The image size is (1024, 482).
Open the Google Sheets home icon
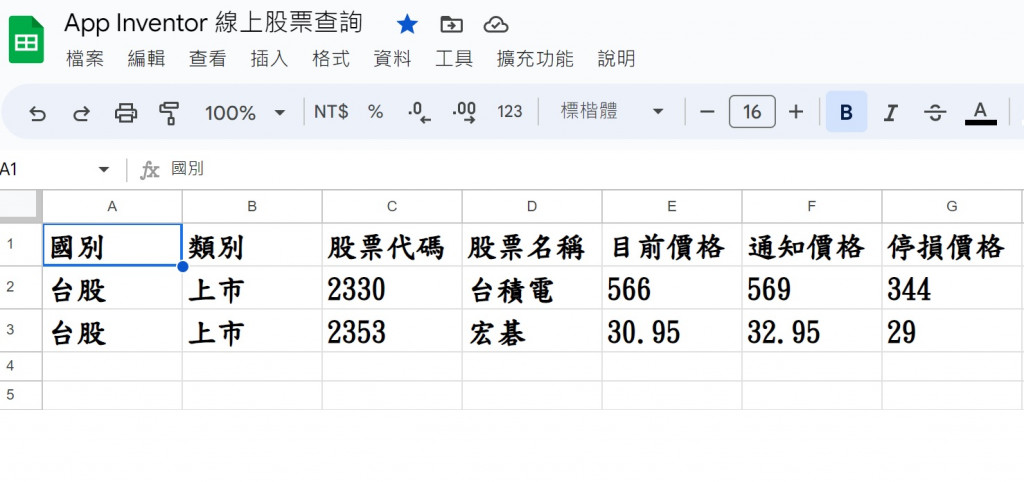[26, 39]
